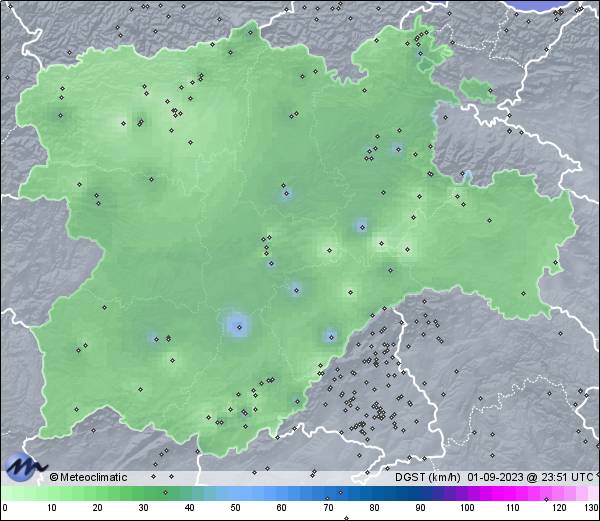Click station marker in the largest blue gust spot

[x=240, y=327]
